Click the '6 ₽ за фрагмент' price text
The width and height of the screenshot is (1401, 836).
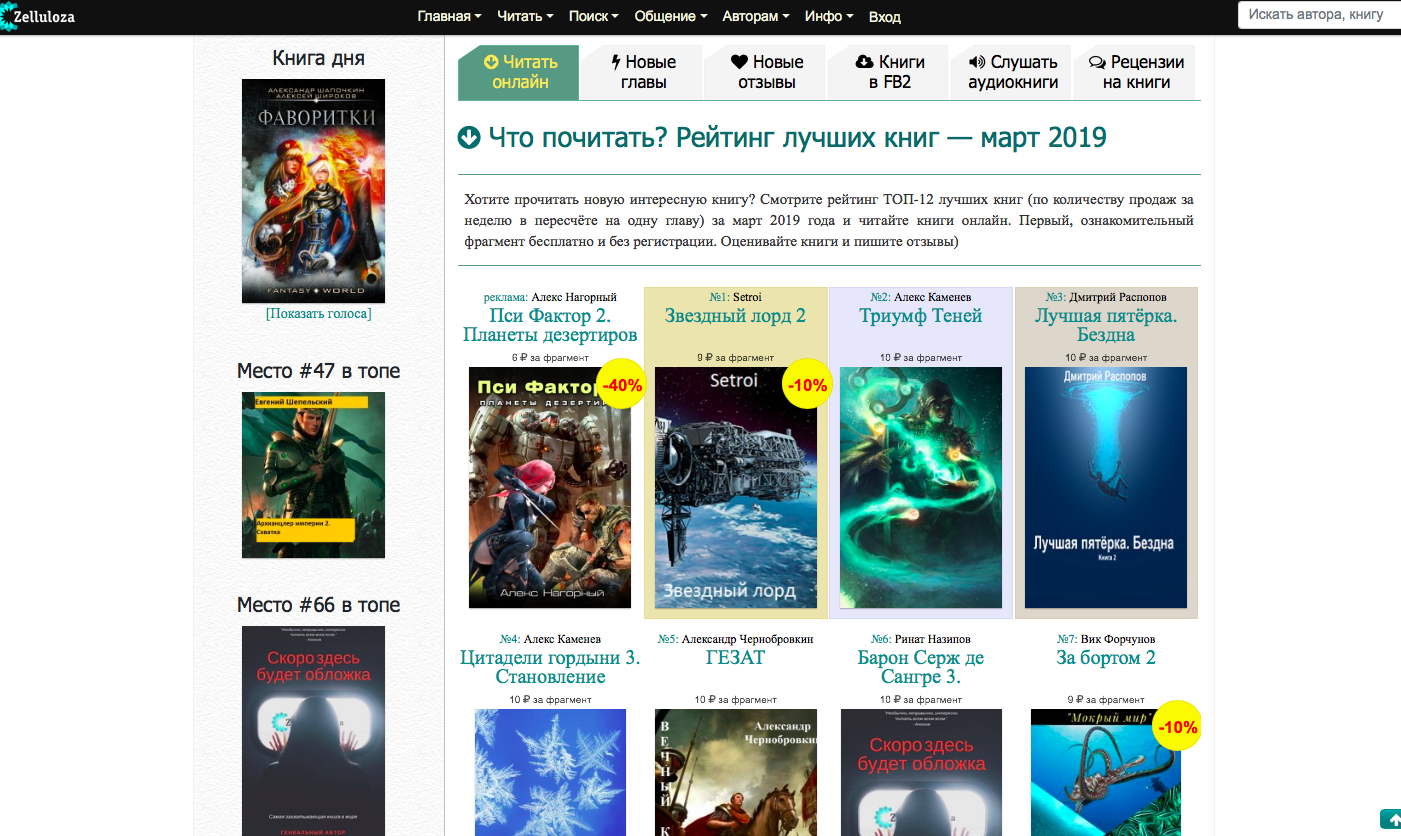(550, 357)
